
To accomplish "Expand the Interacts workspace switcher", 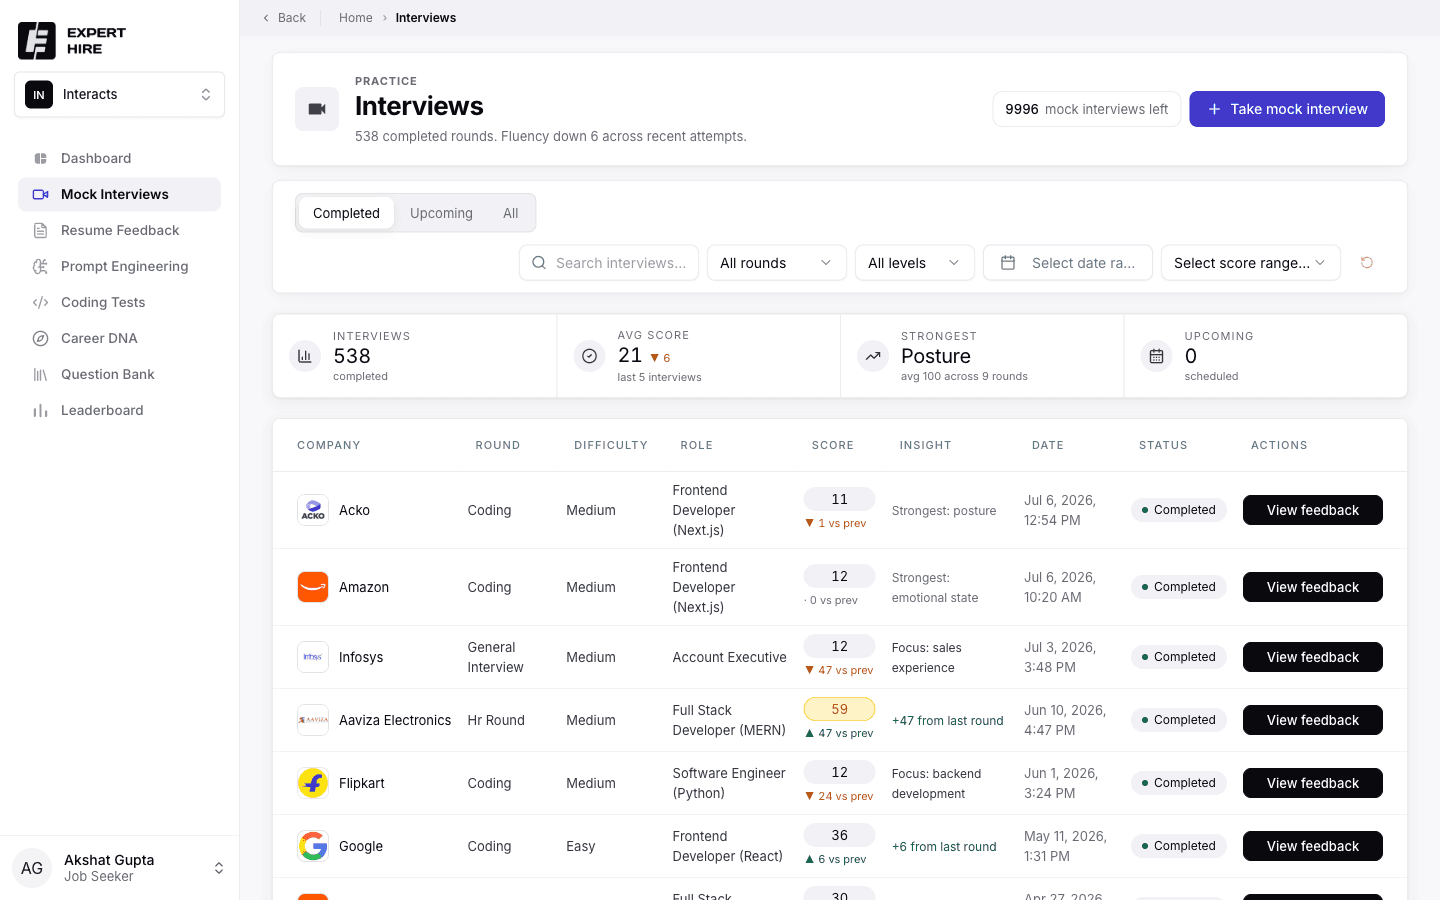I will pyautogui.click(x=119, y=95).
